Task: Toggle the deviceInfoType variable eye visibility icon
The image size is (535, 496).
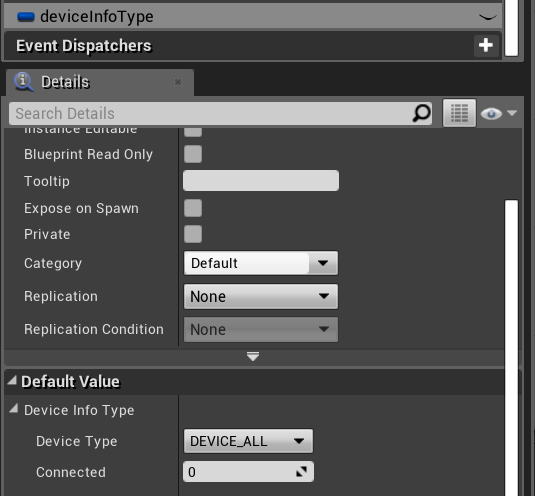Action: [488, 17]
